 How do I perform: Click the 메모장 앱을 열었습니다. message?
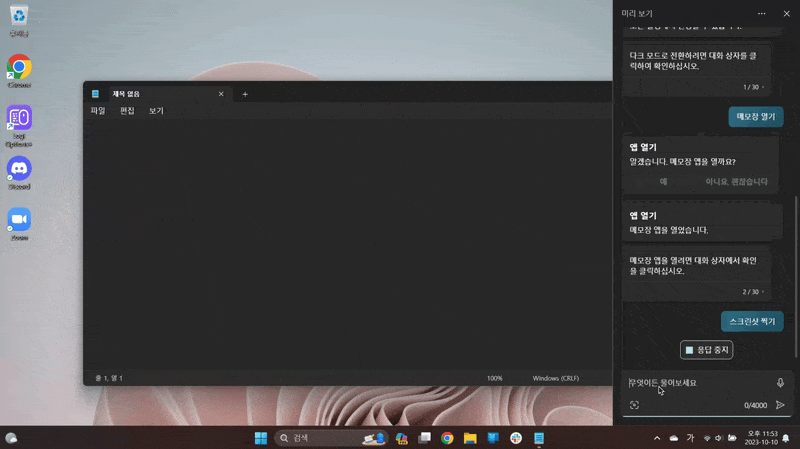(x=668, y=230)
